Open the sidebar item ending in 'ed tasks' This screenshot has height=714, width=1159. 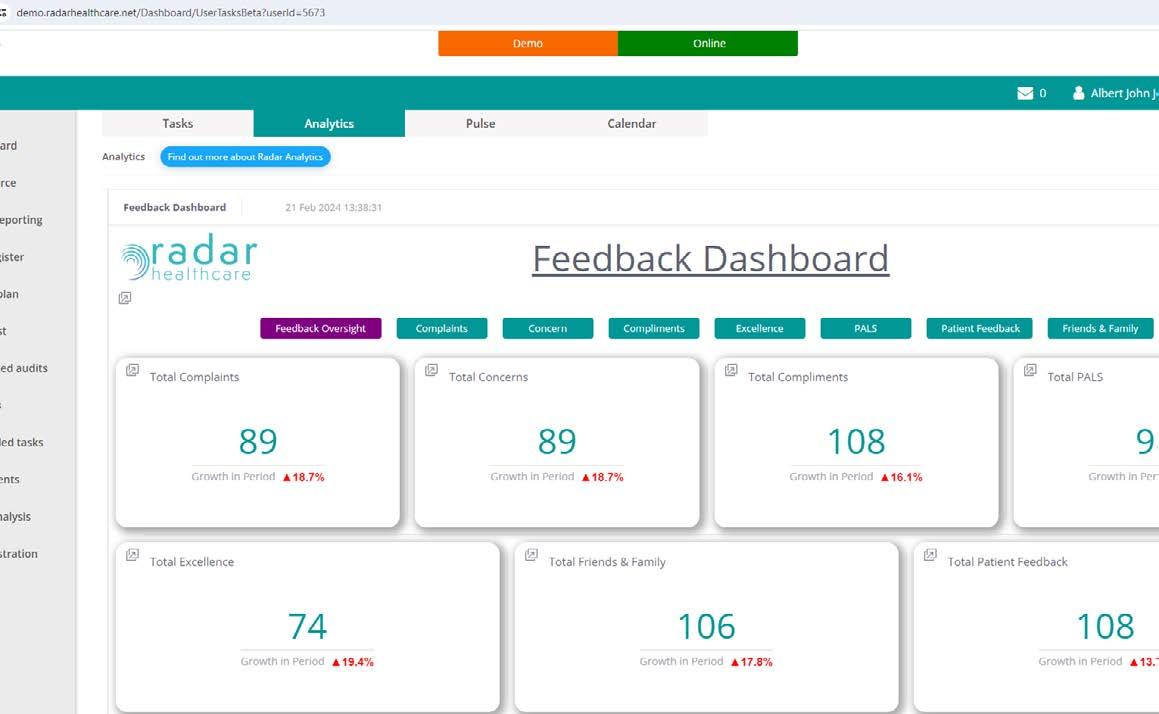coord(22,442)
